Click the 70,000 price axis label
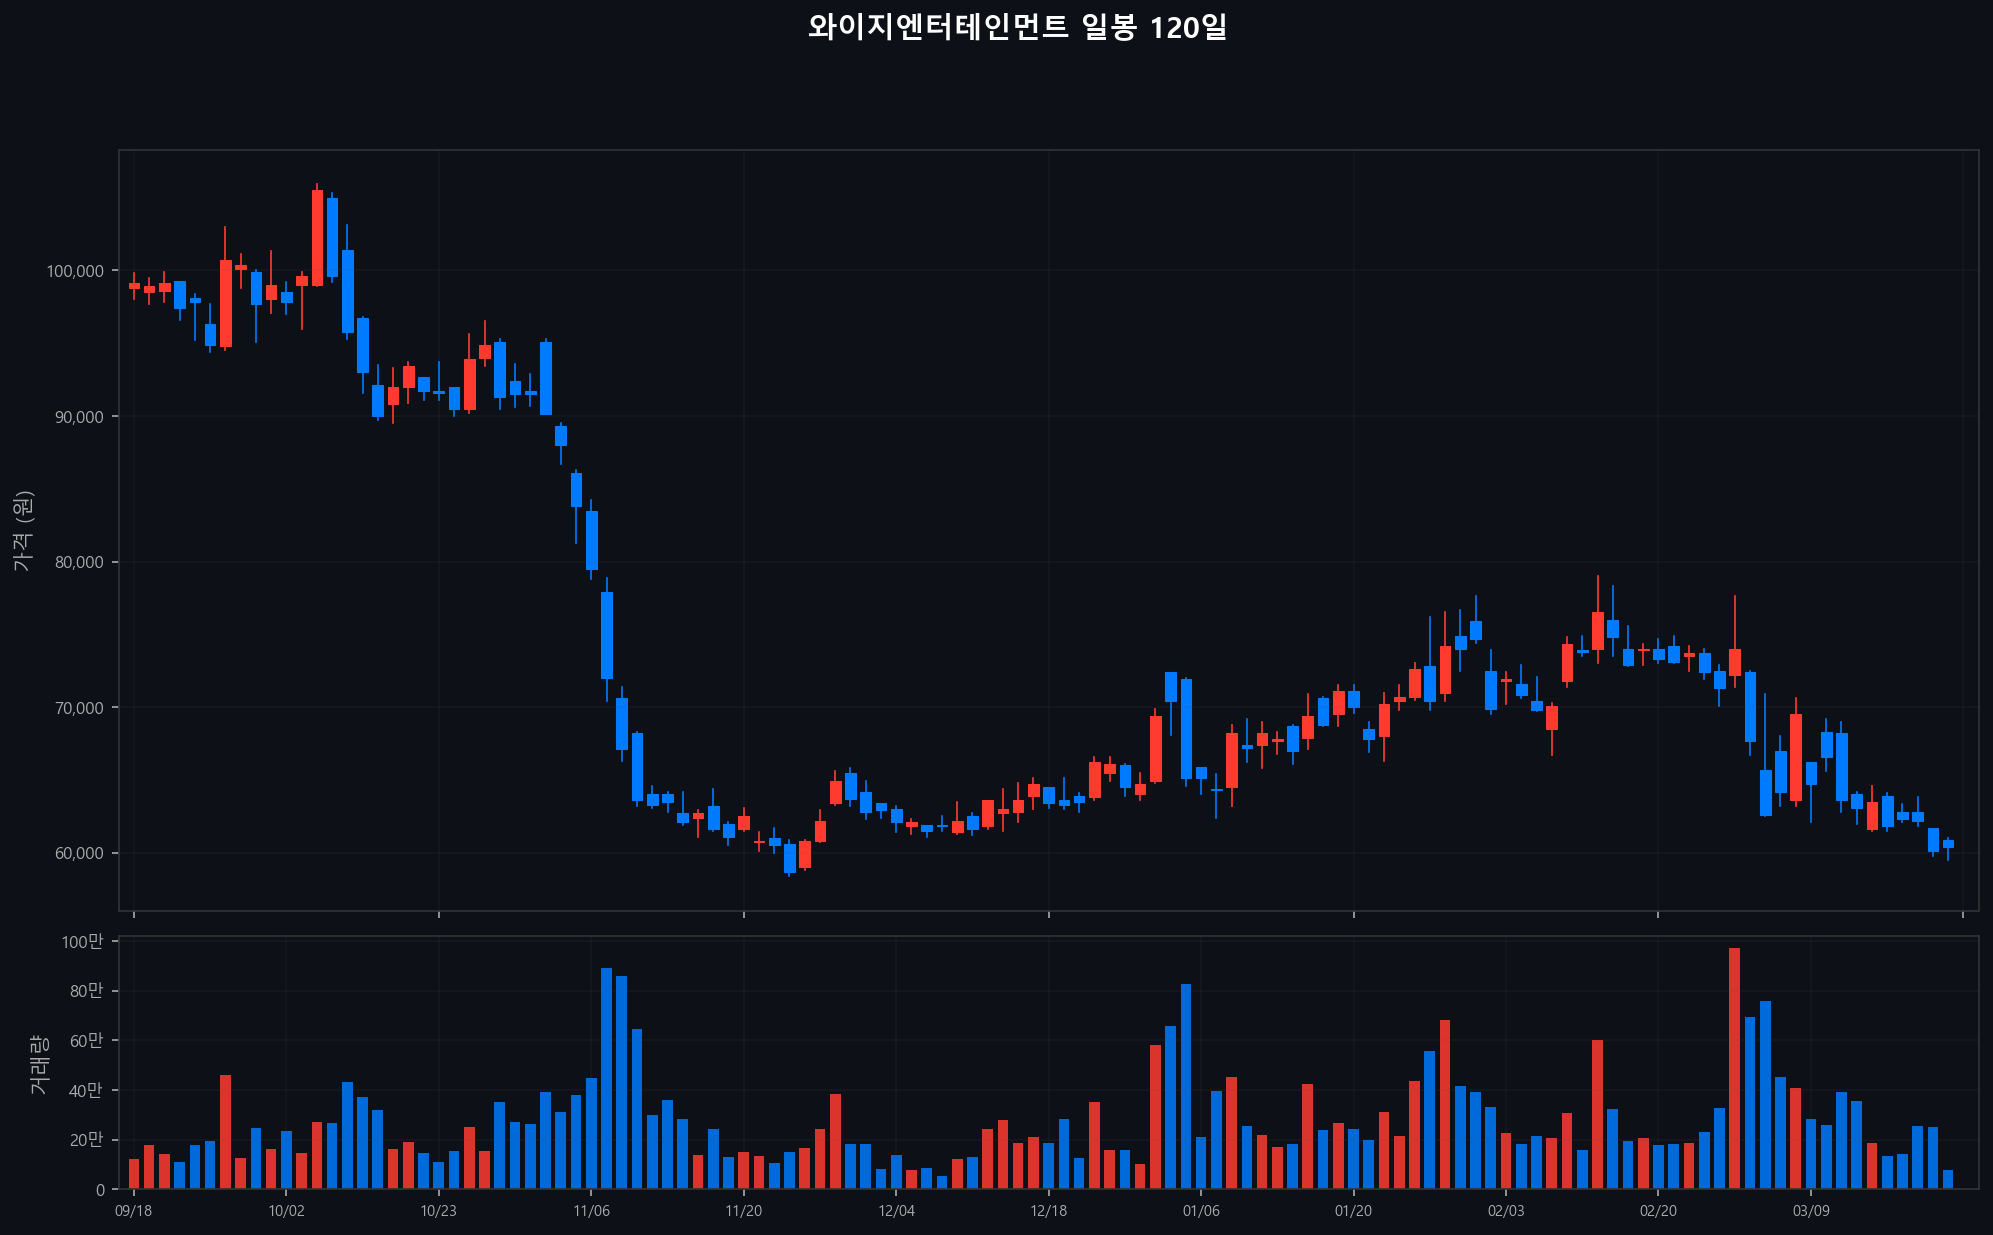1993x1235 pixels. click(77, 708)
